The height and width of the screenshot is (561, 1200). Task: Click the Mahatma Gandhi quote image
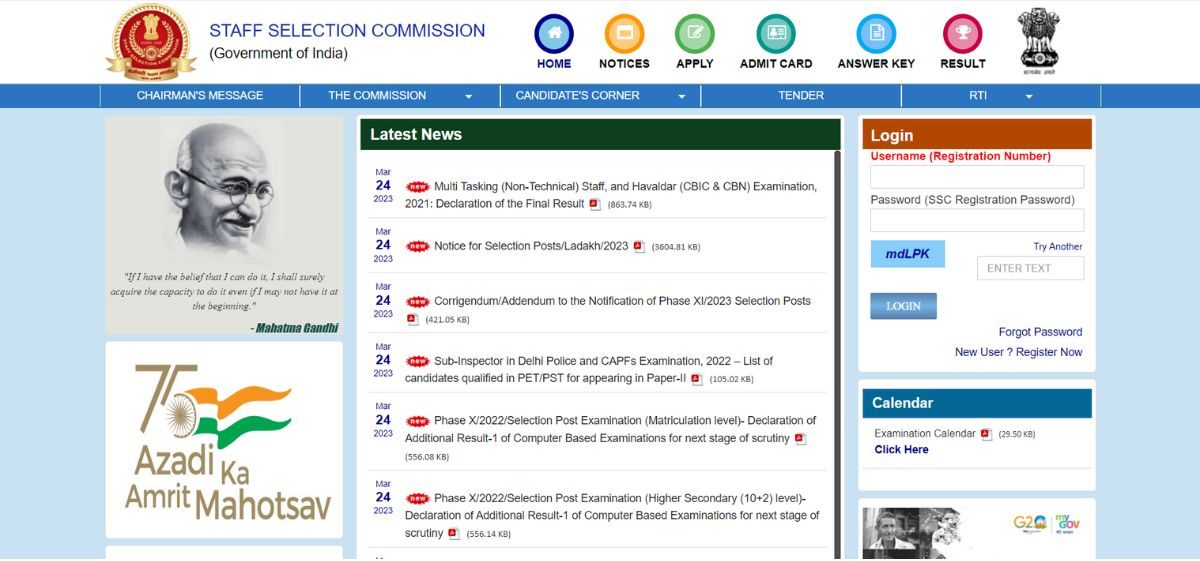pyautogui.click(x=224, y=225)
